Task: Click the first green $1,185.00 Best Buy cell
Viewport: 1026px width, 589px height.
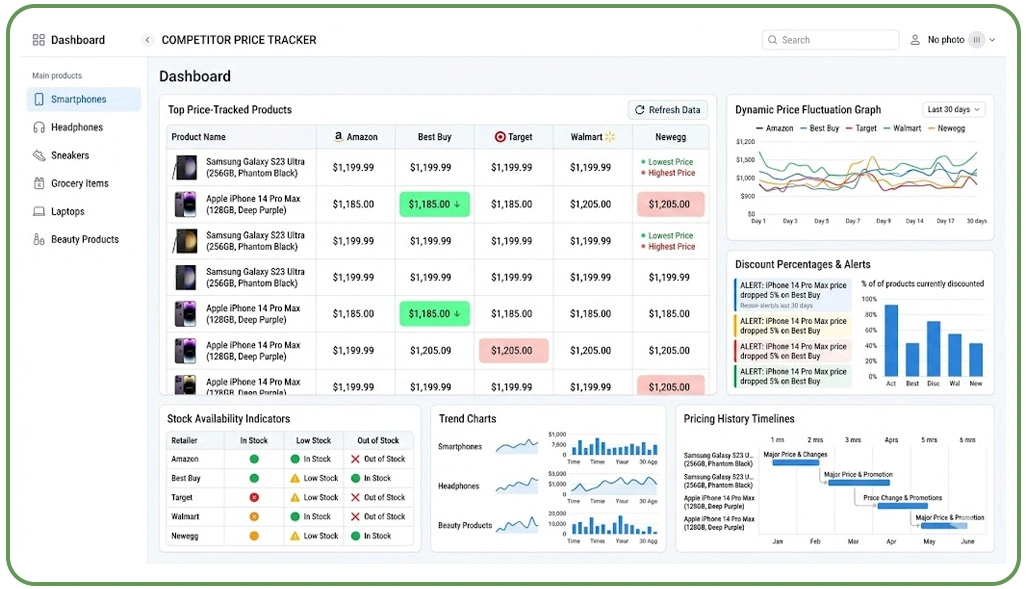Action: tap(434, 204)
